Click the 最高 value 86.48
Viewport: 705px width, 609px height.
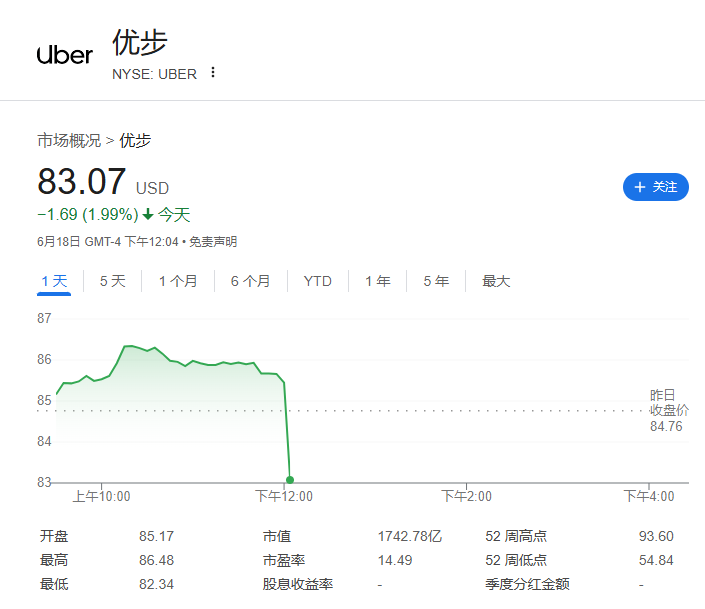point(156,560)
